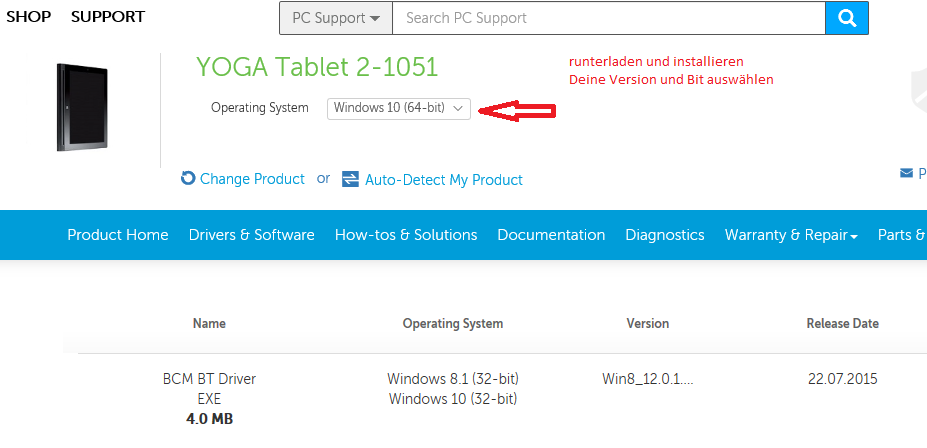Click the Change Product link
927x448 pixels.
[252, 179]
